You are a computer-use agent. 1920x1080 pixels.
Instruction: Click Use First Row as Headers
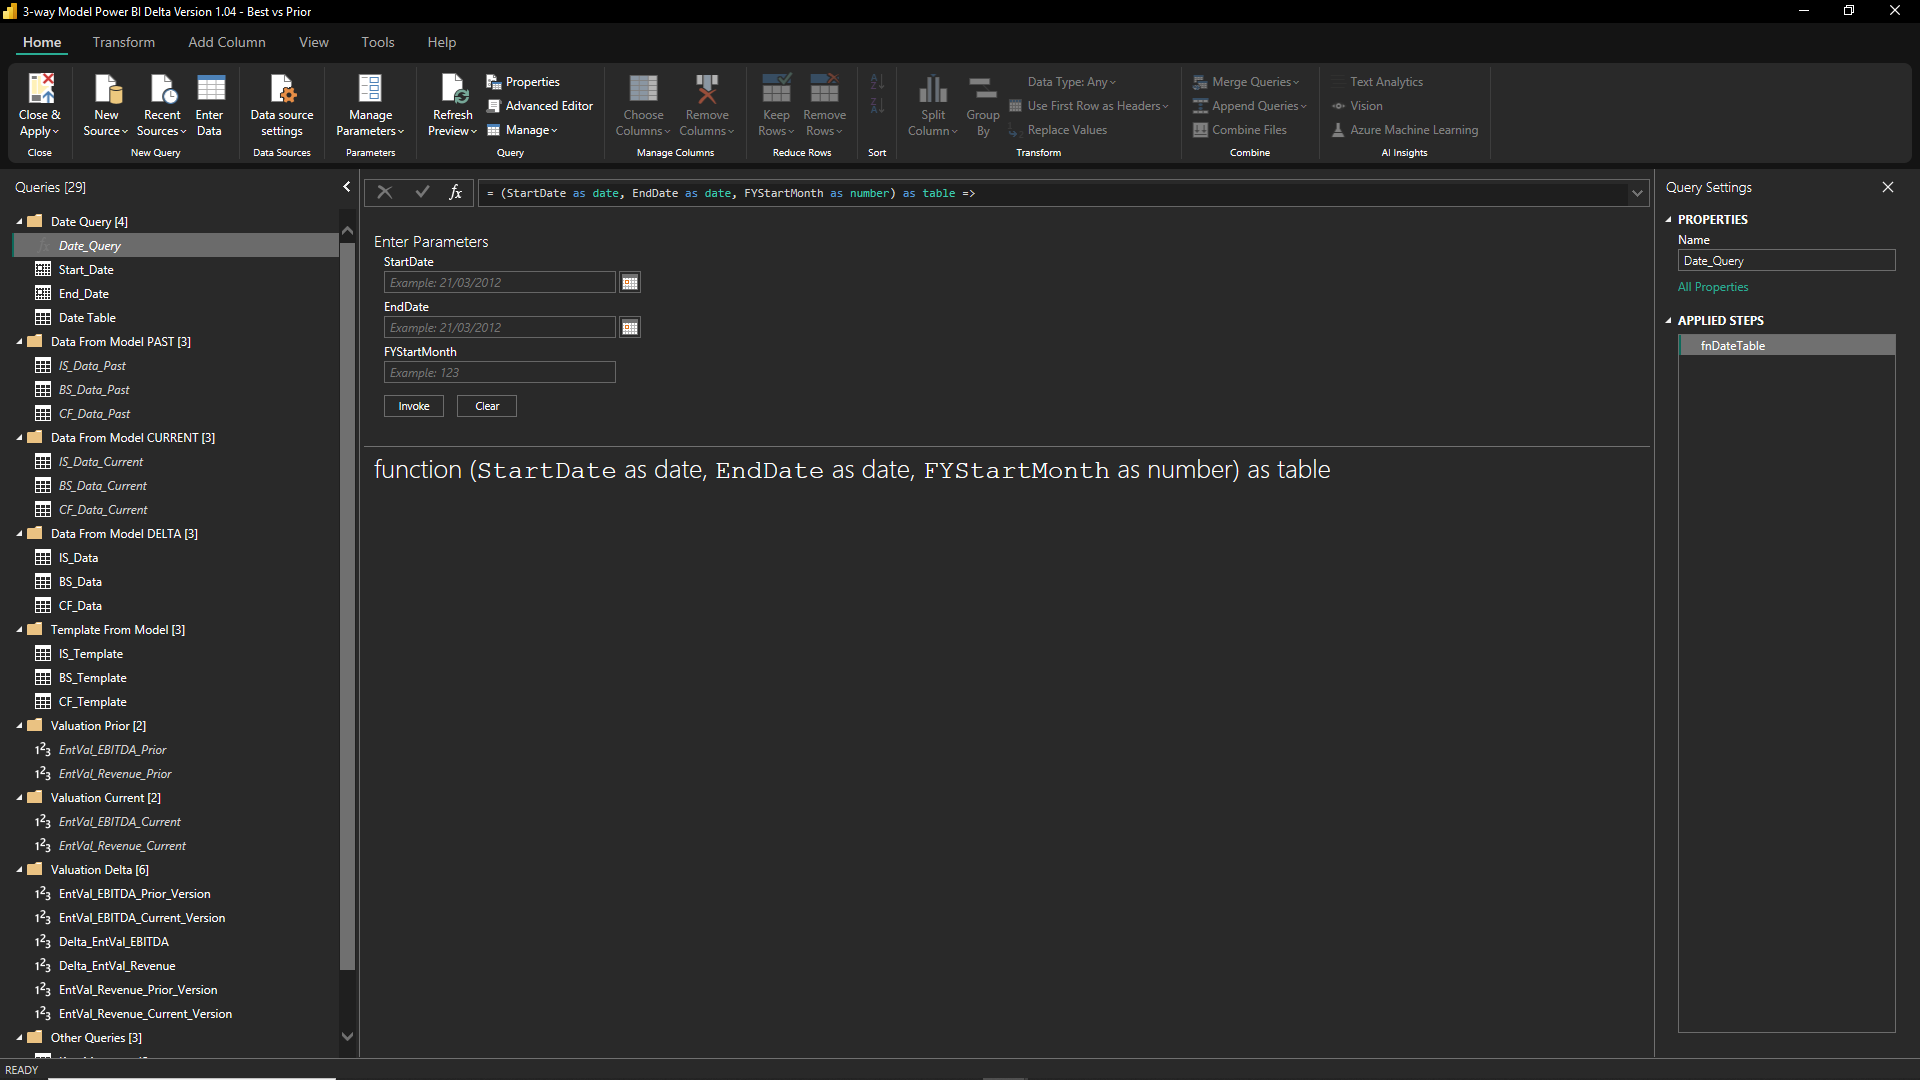pos(1088,106)
